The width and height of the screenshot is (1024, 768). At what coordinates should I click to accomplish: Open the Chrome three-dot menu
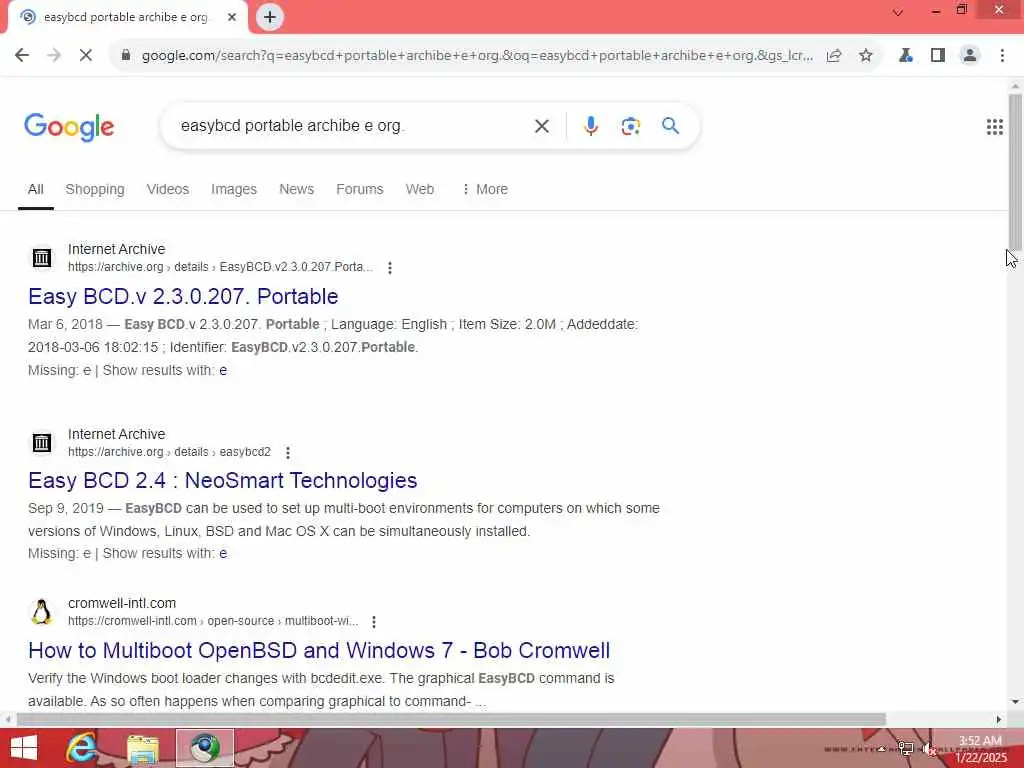1002,56
